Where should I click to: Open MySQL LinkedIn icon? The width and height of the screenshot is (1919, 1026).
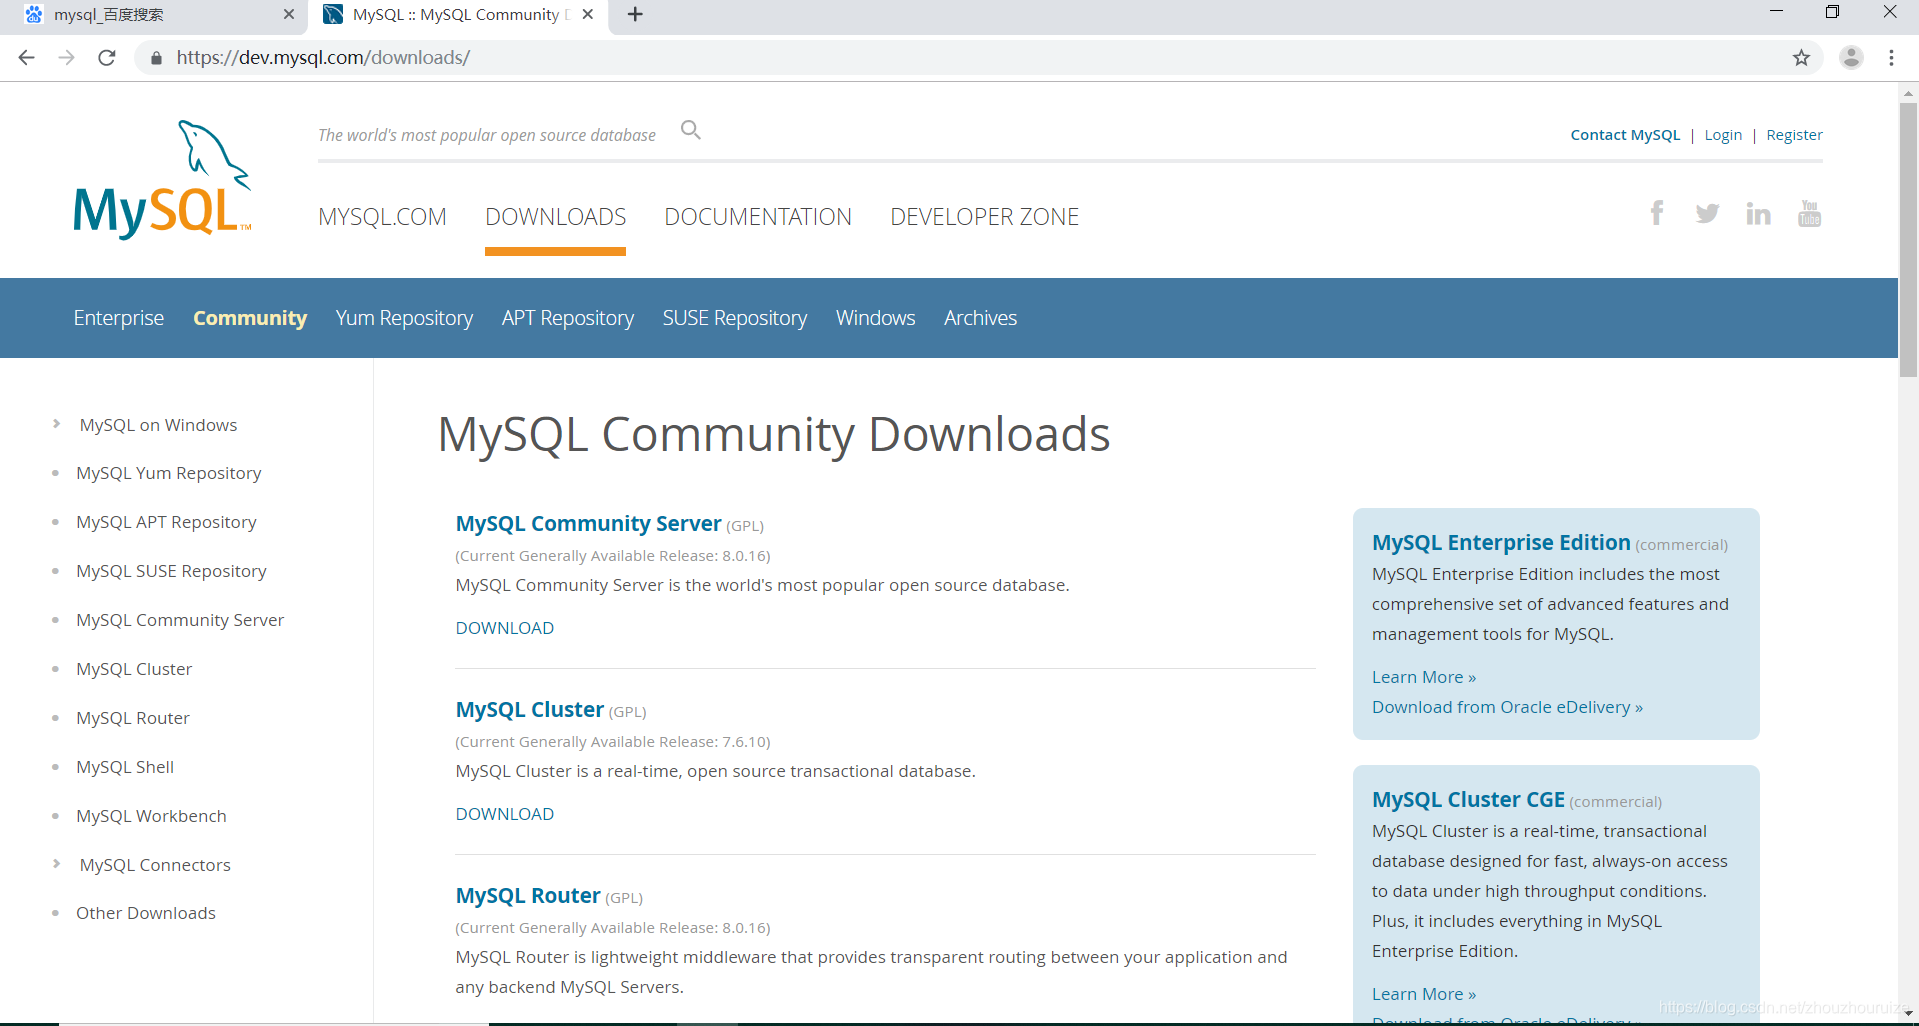[1758, 213]
